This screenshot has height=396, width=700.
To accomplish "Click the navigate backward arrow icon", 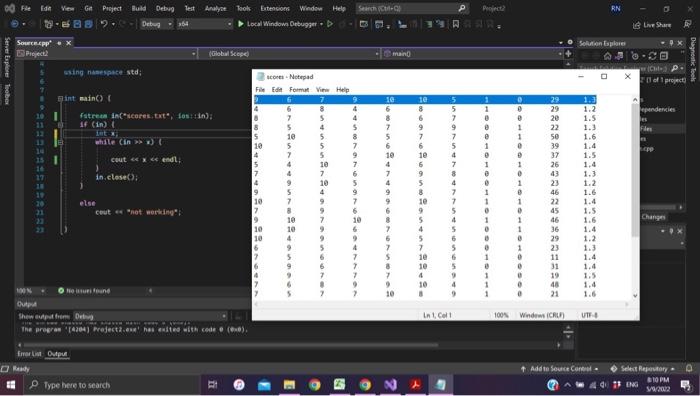I will [x=14, y=24].
